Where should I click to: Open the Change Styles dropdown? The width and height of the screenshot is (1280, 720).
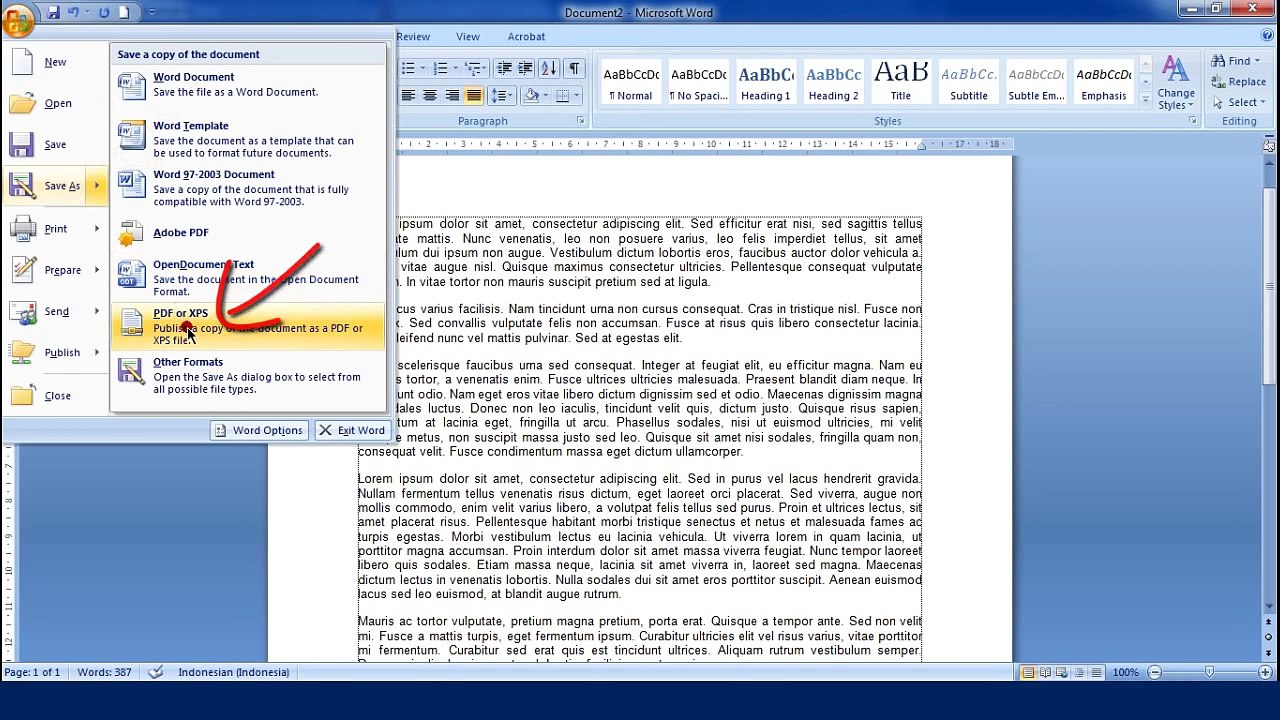click(x=1176, y=84)
